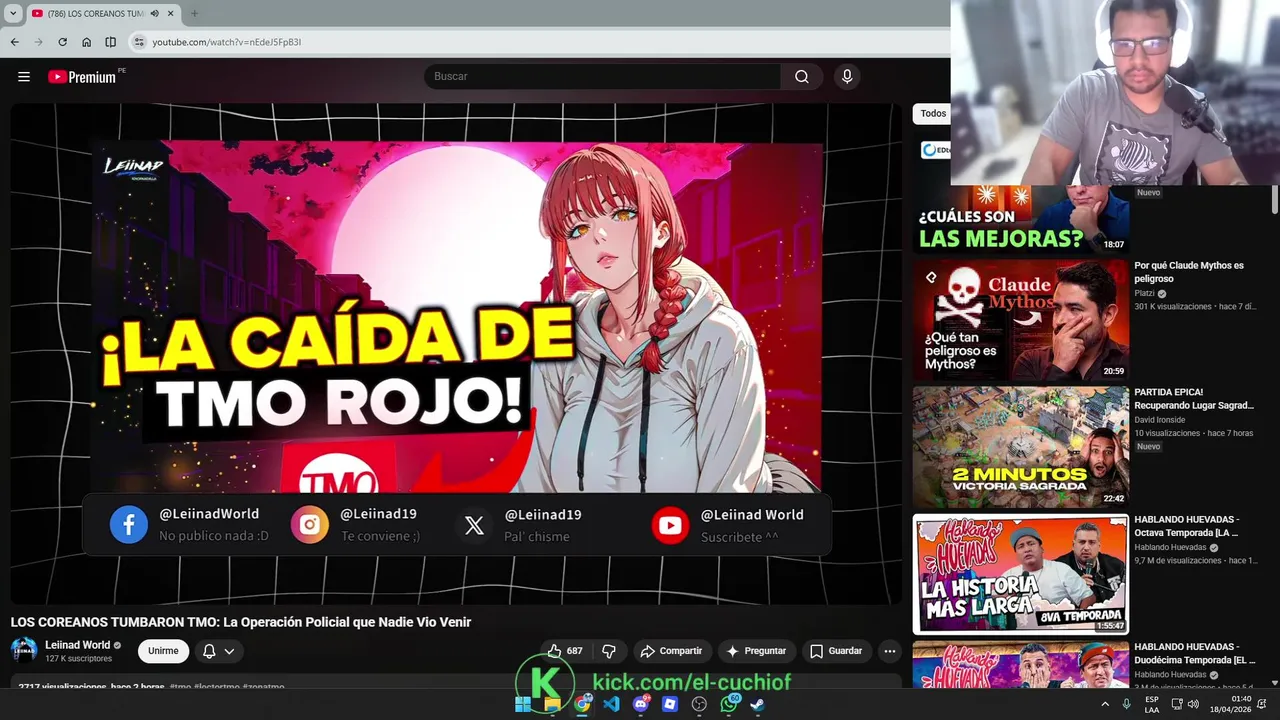Open La Historia Más Larga 8va Temporada thumbnail
Image resolution: width=1280 pixels, height=720 pixels.
click(1020, 574)
